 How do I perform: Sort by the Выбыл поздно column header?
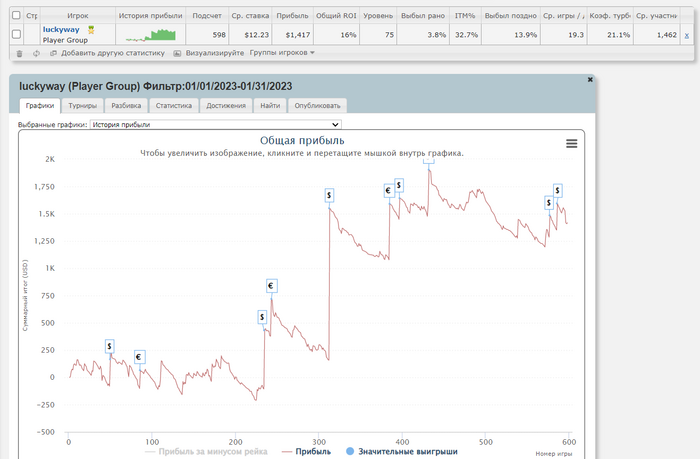(511, 16)
